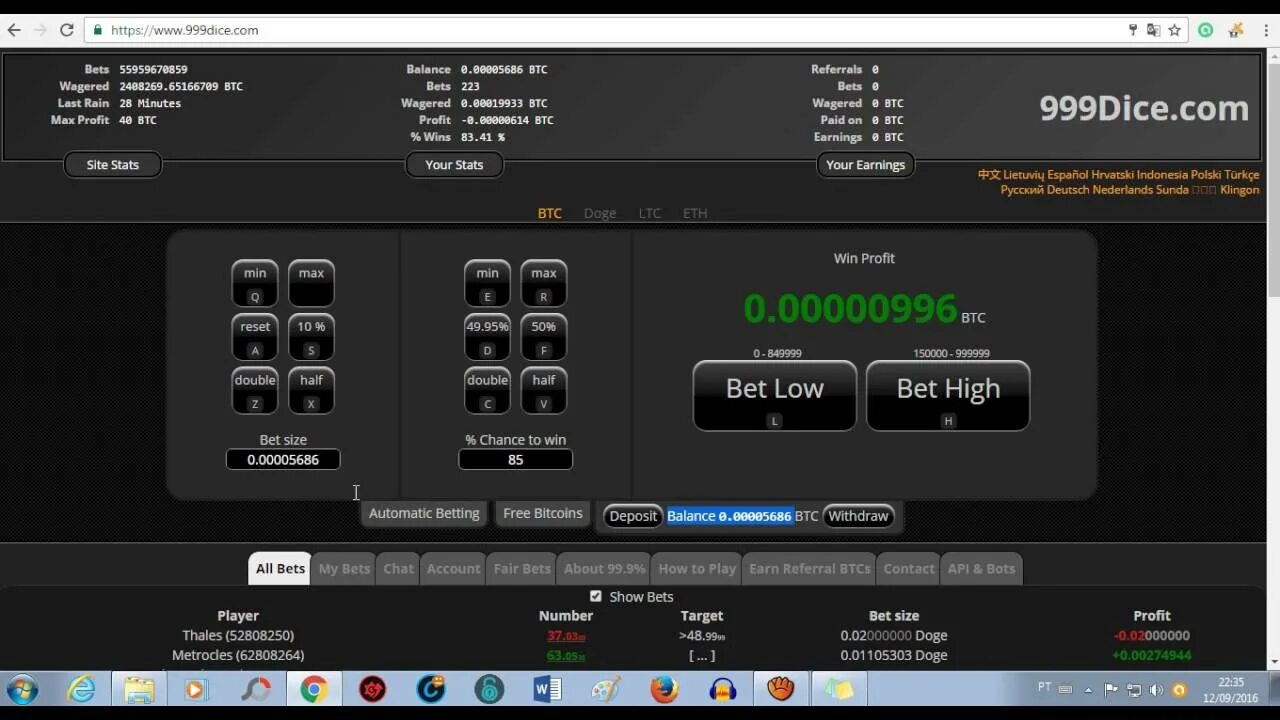The image size is (1280, 720).
Task: Switch currency to LTC
Action: click(x=650, y=213)
